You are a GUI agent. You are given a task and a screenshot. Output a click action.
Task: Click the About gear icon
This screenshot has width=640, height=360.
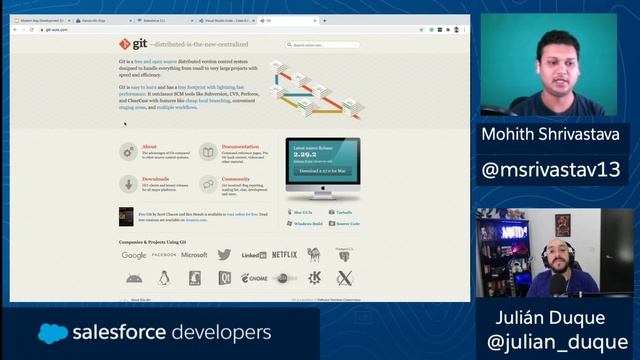coord(128,152)
